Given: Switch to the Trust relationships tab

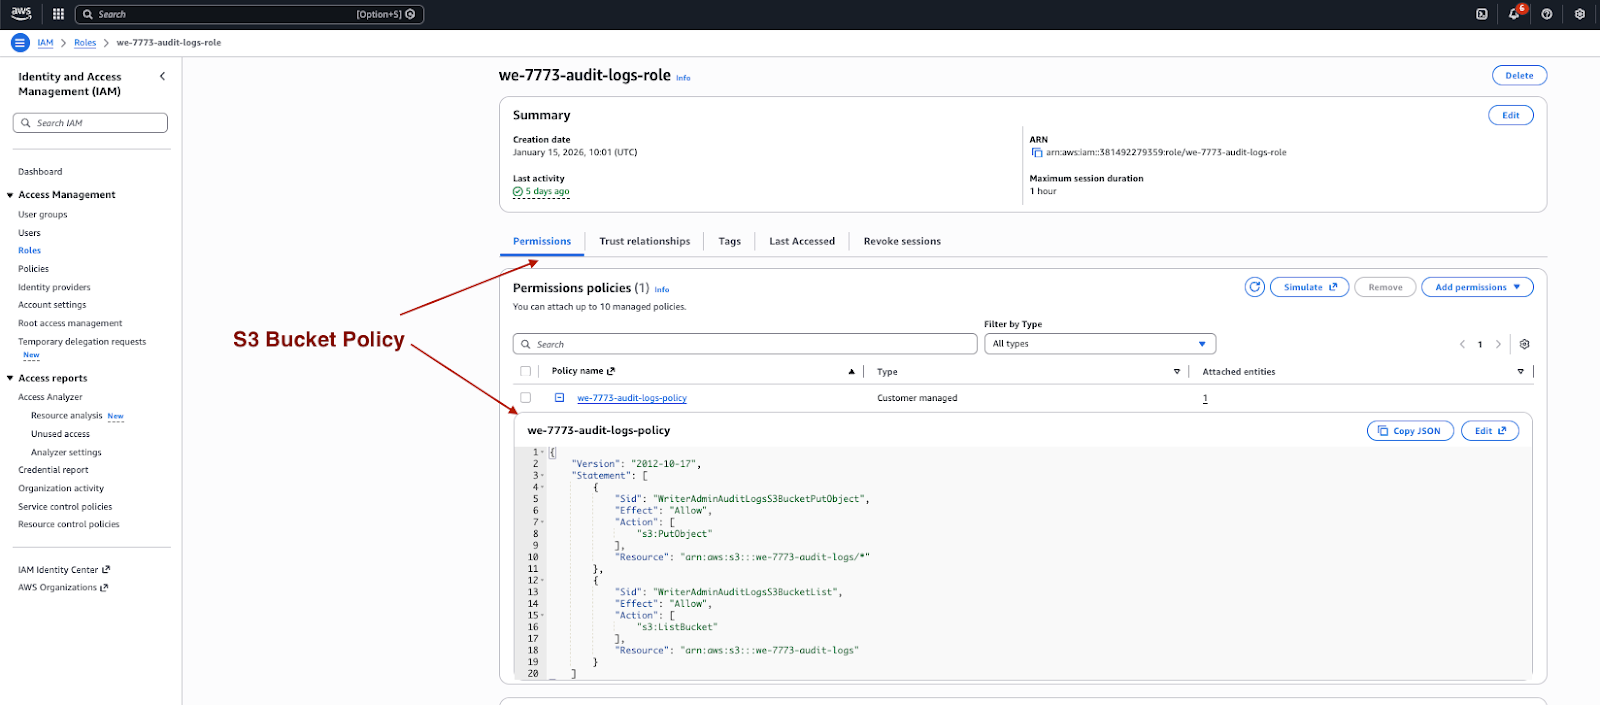Looking at the screenshot, I should pyautogui.click(x=645, y=241).
